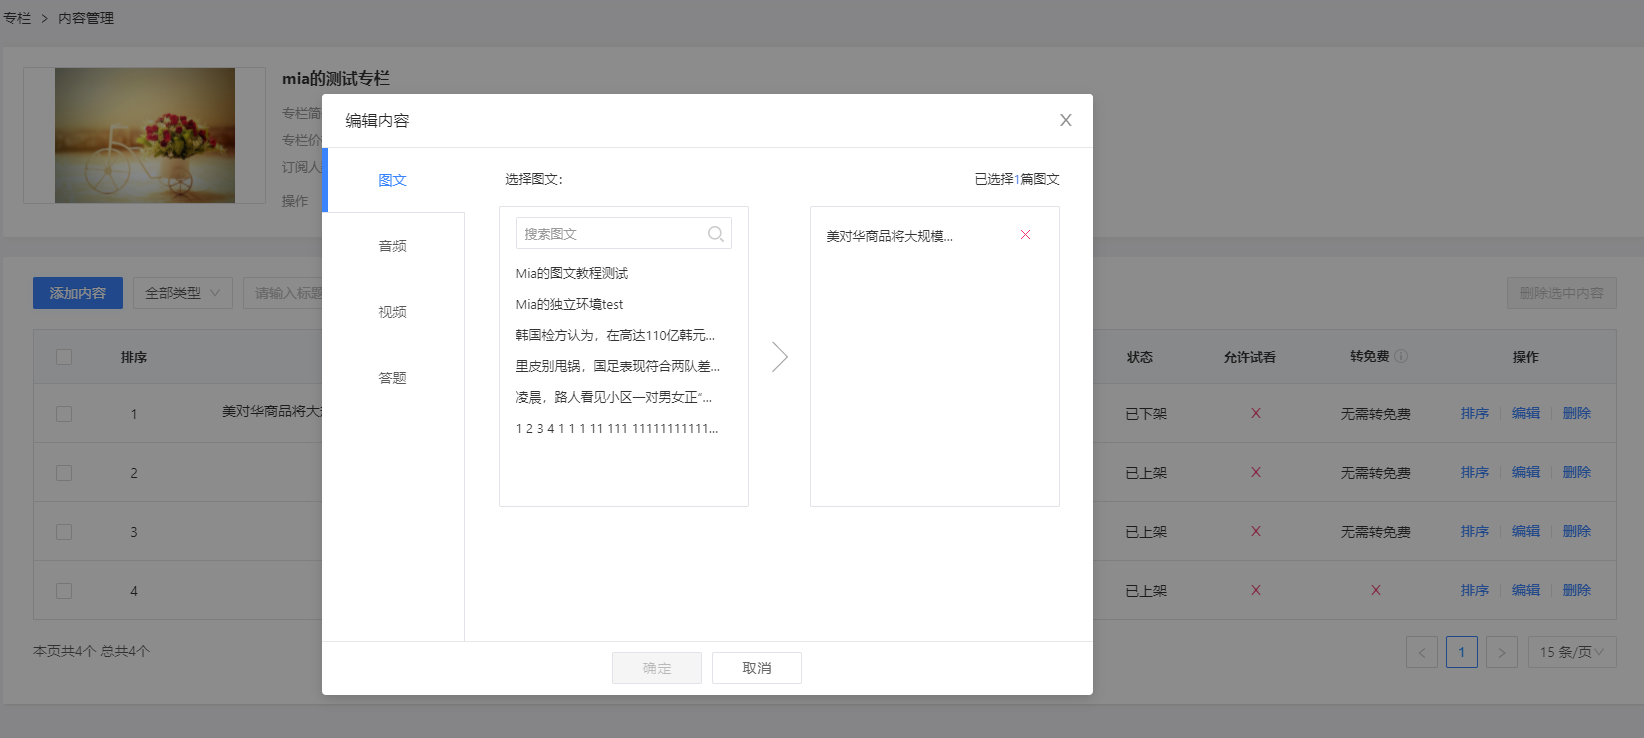Remove selected article 美对华商品将大规模

pos(1025,235)
